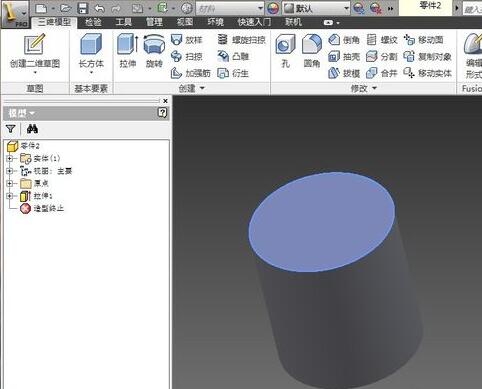Click the Open file icon in quick access toolbar
The width and height of the screenshot is (482, 389).
(65, 8)
